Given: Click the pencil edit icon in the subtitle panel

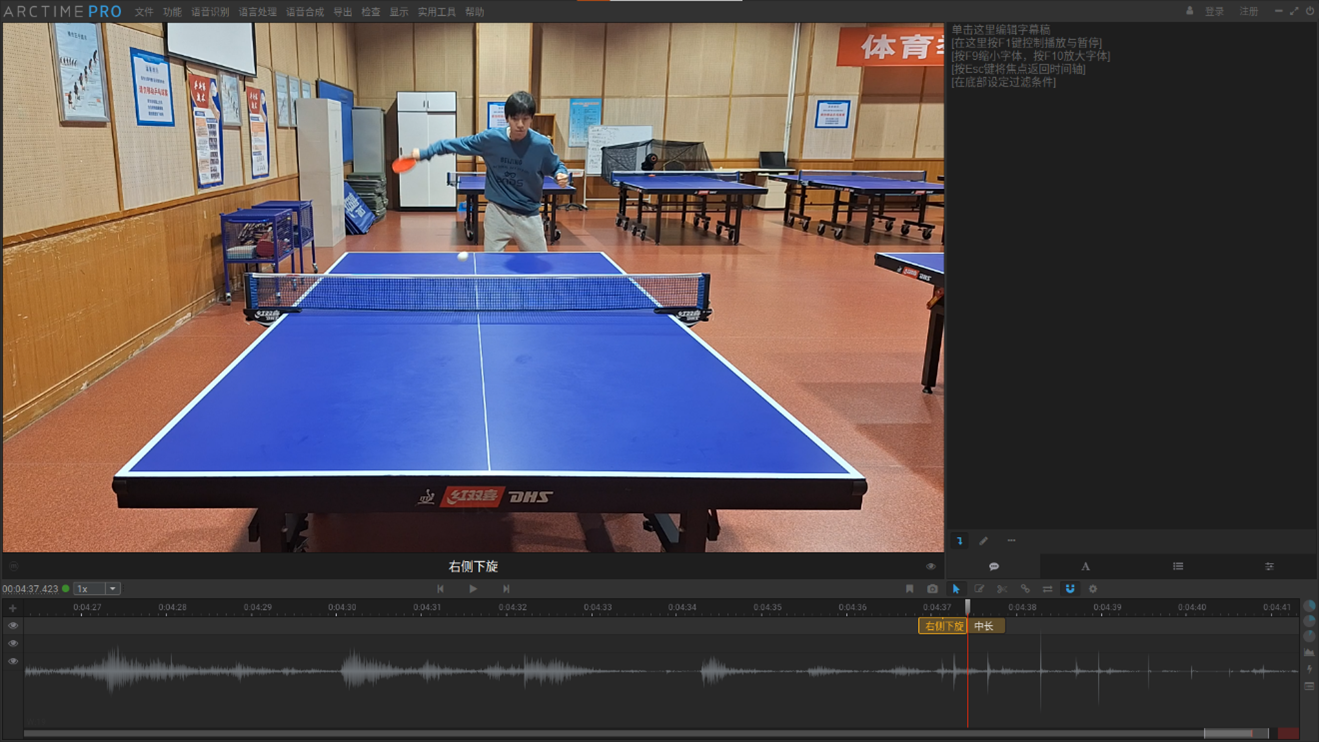Looking at the screenshot, I should pos(984,541).
